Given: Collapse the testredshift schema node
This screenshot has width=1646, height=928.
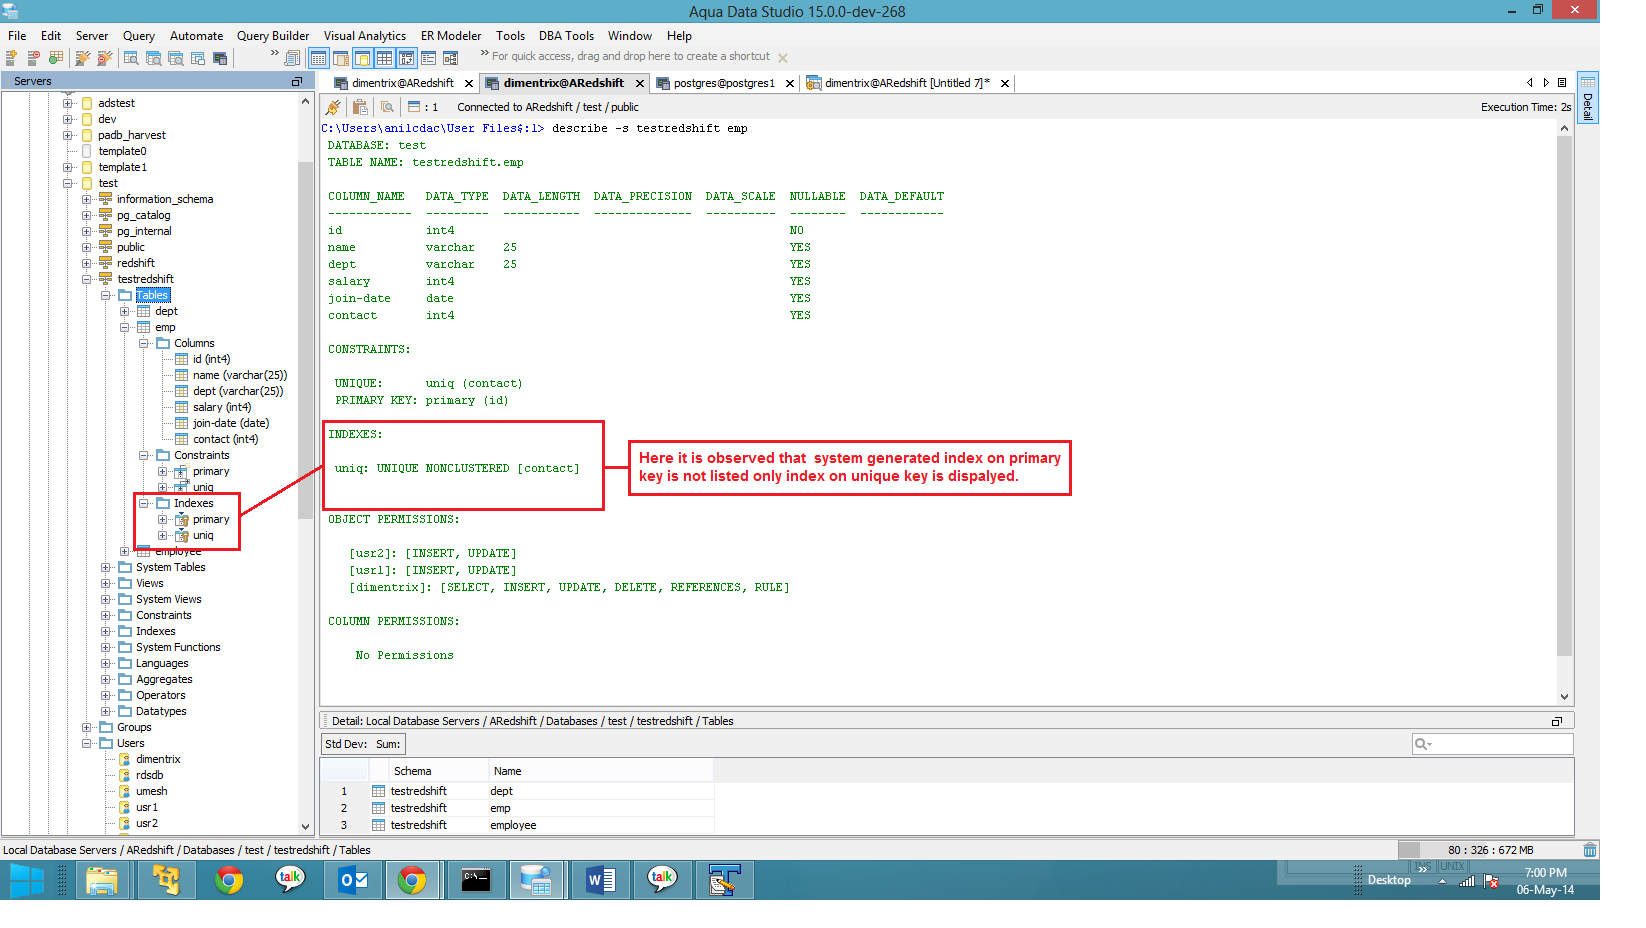Looking at the screenshot, I should [x=87, y=279].
